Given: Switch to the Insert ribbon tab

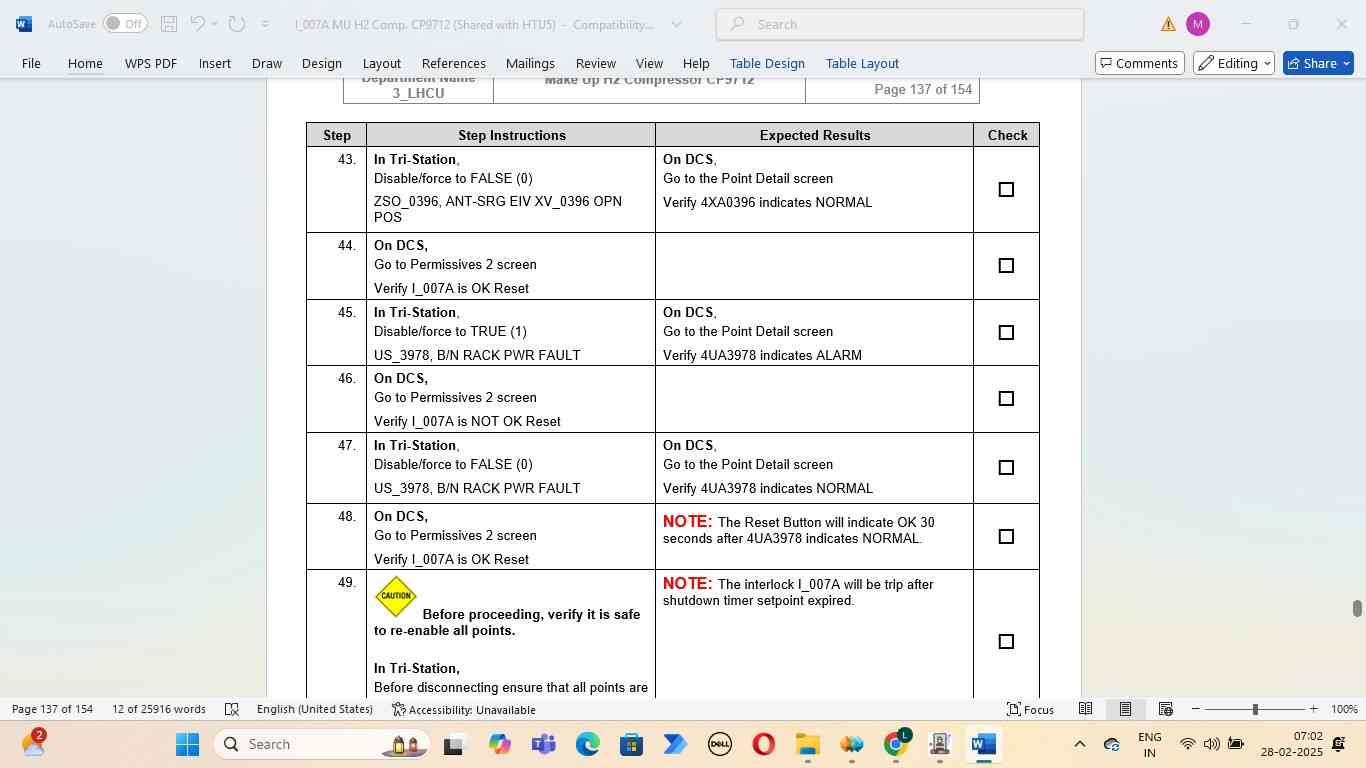Looking at the screenshot, I should coord(214,63).
